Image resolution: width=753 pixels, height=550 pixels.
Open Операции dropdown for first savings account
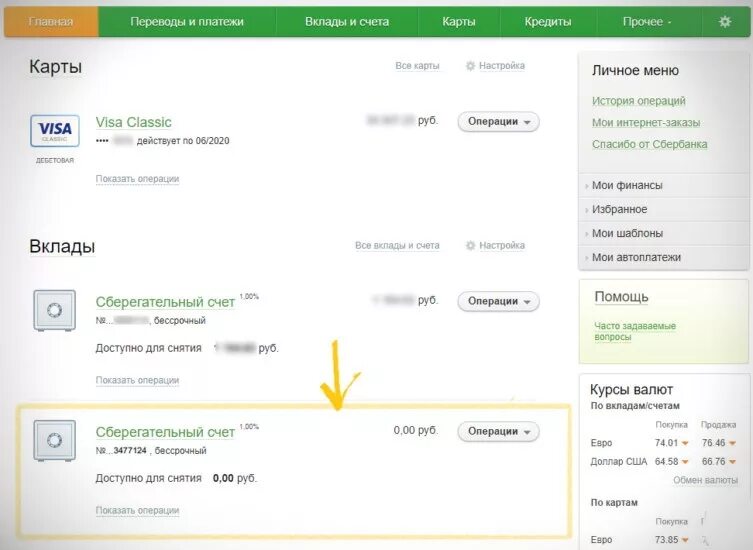[x=498, y=301]
